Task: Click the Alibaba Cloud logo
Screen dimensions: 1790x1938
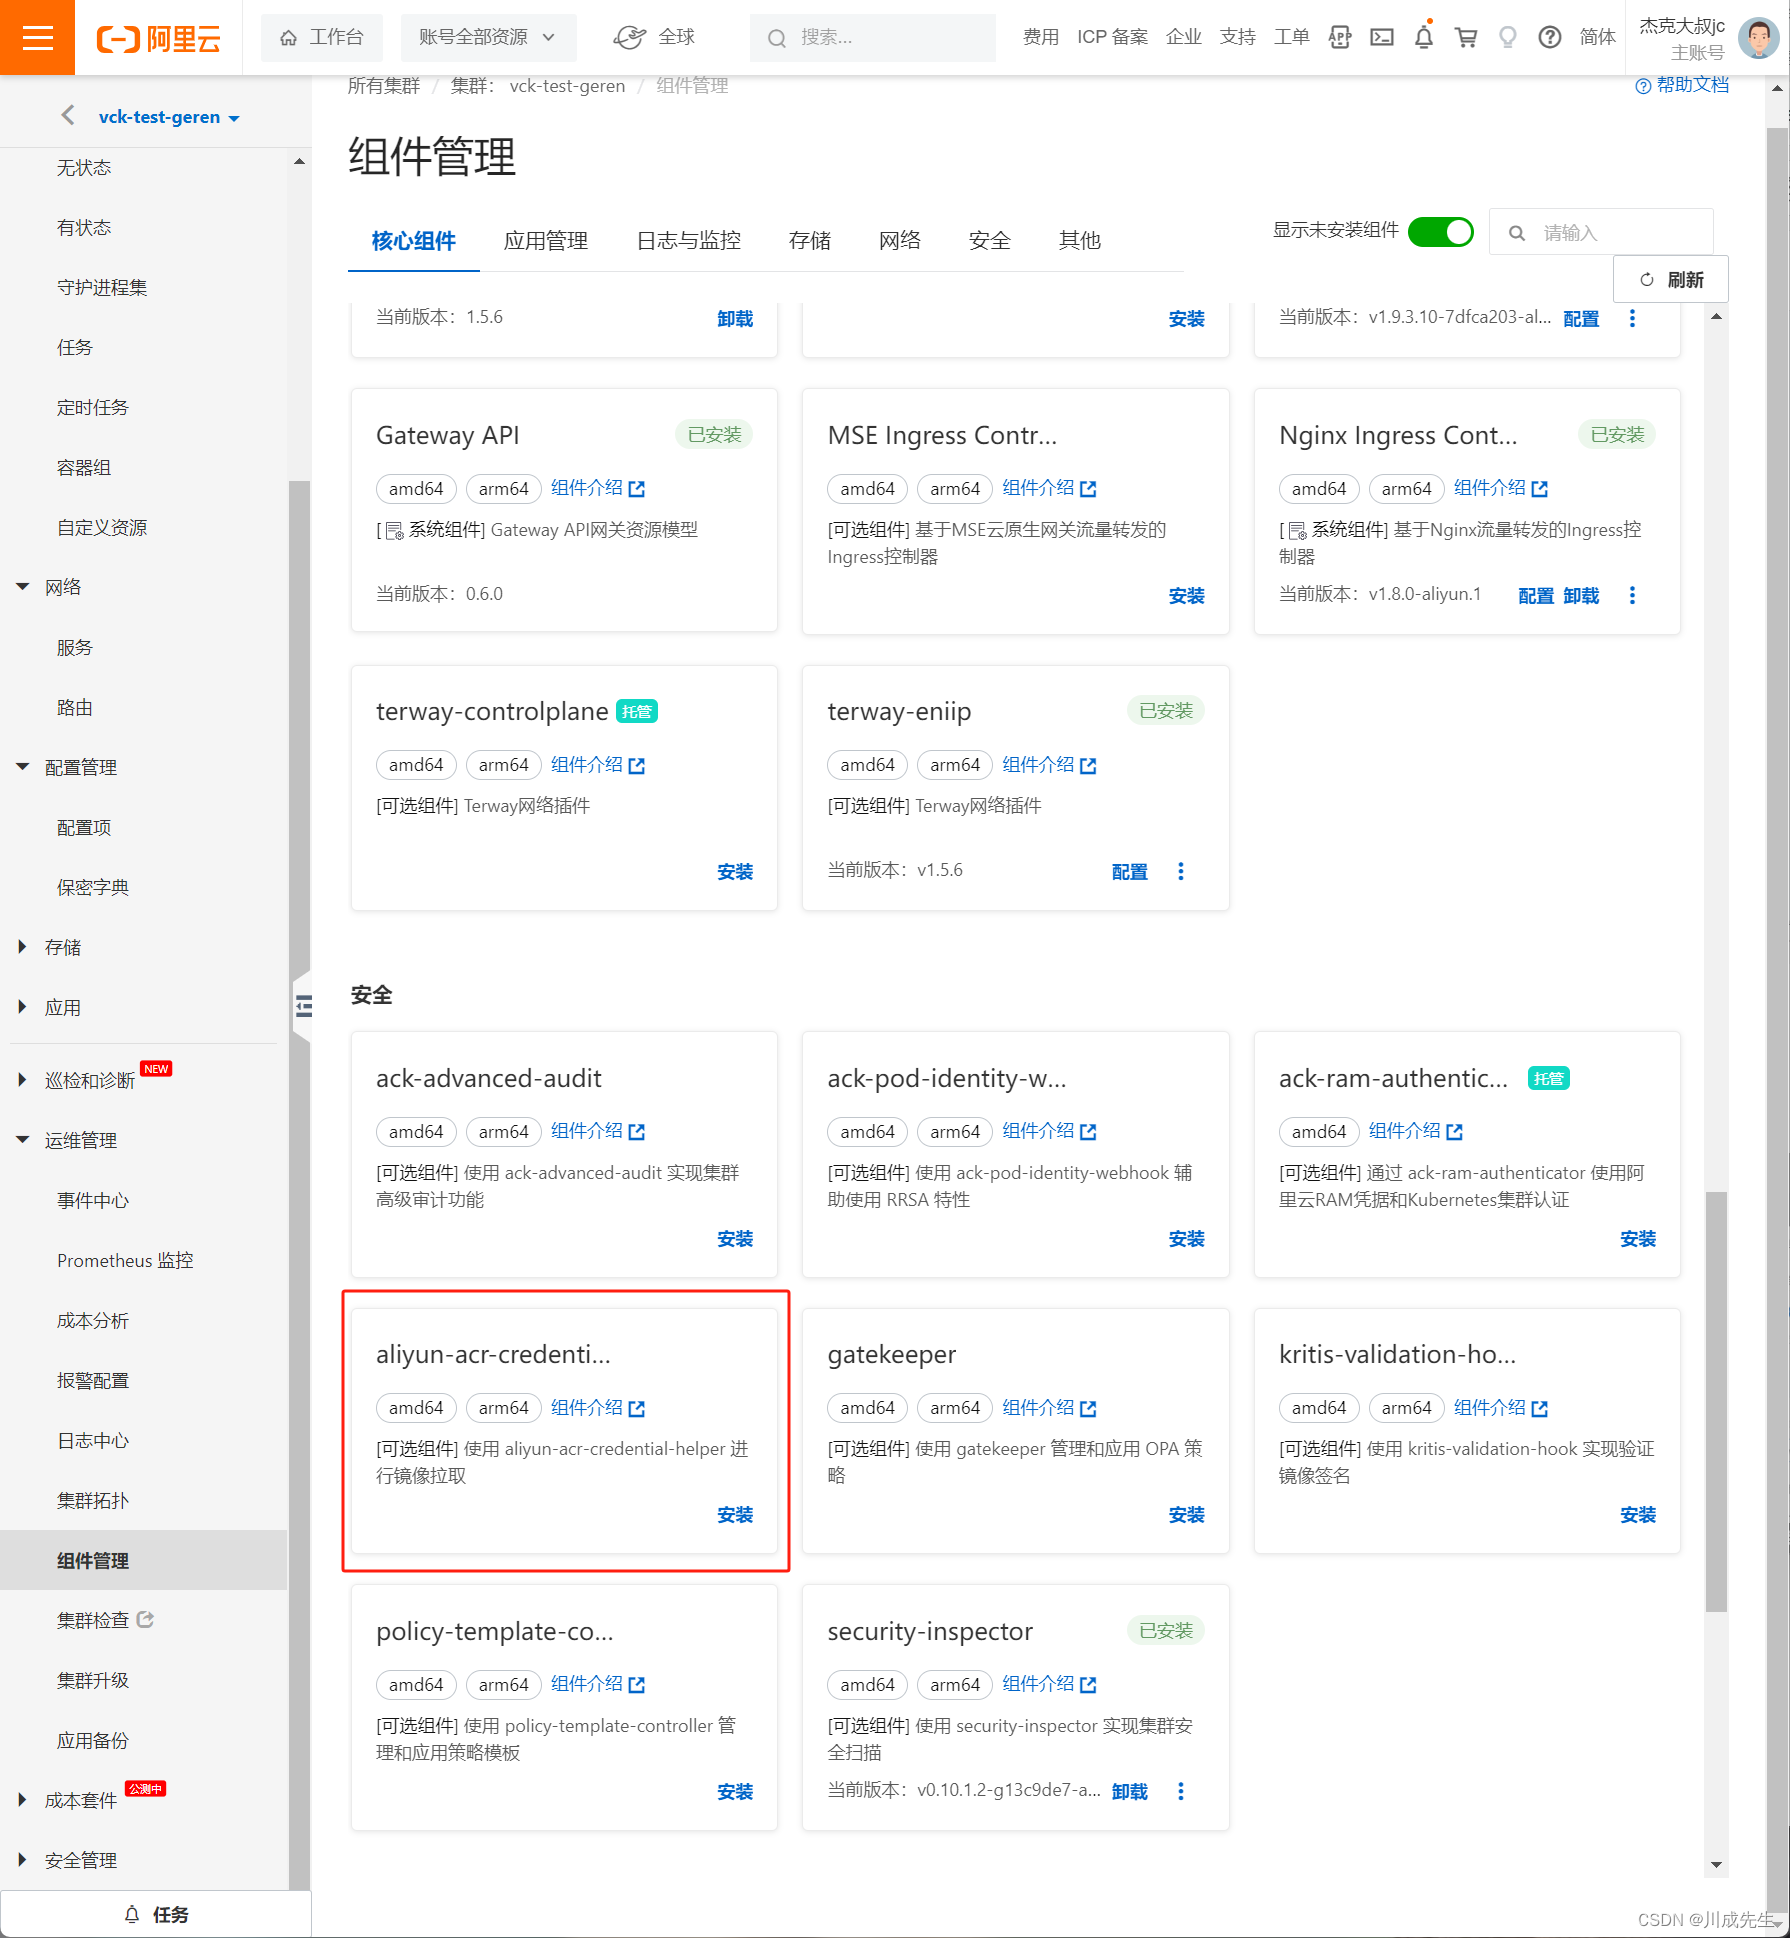Action: pos(158,39)
